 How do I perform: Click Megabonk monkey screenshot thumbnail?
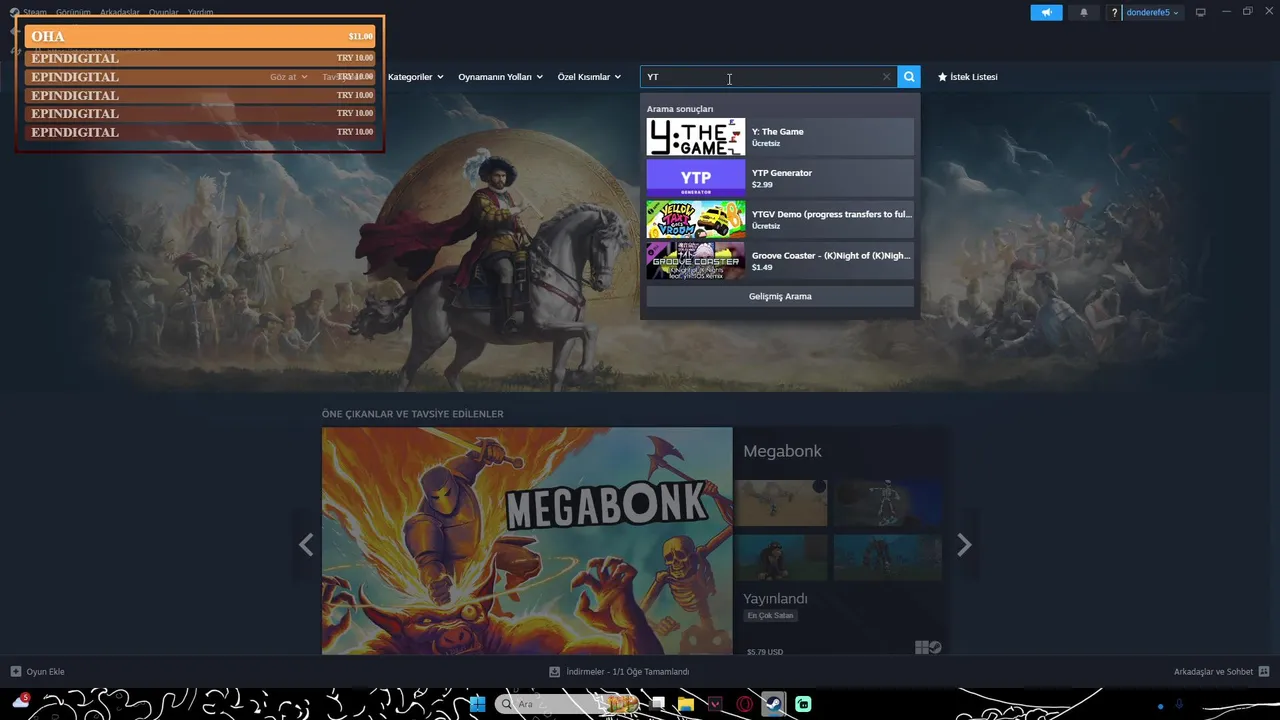point(781,557)
